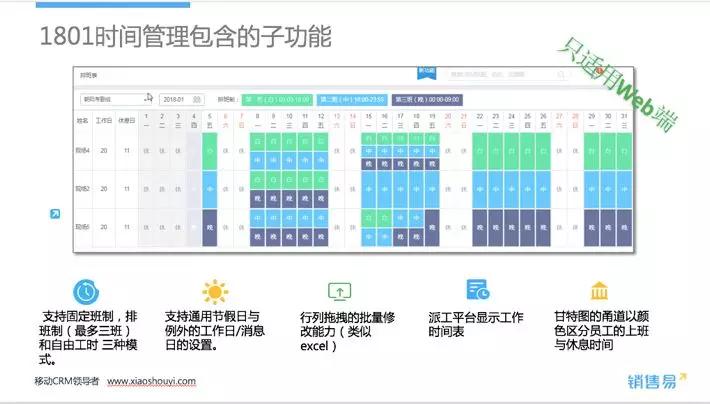Click the 排班表 tab title
710x404 pixels.
pyautogui.click(x=89, y=75)
